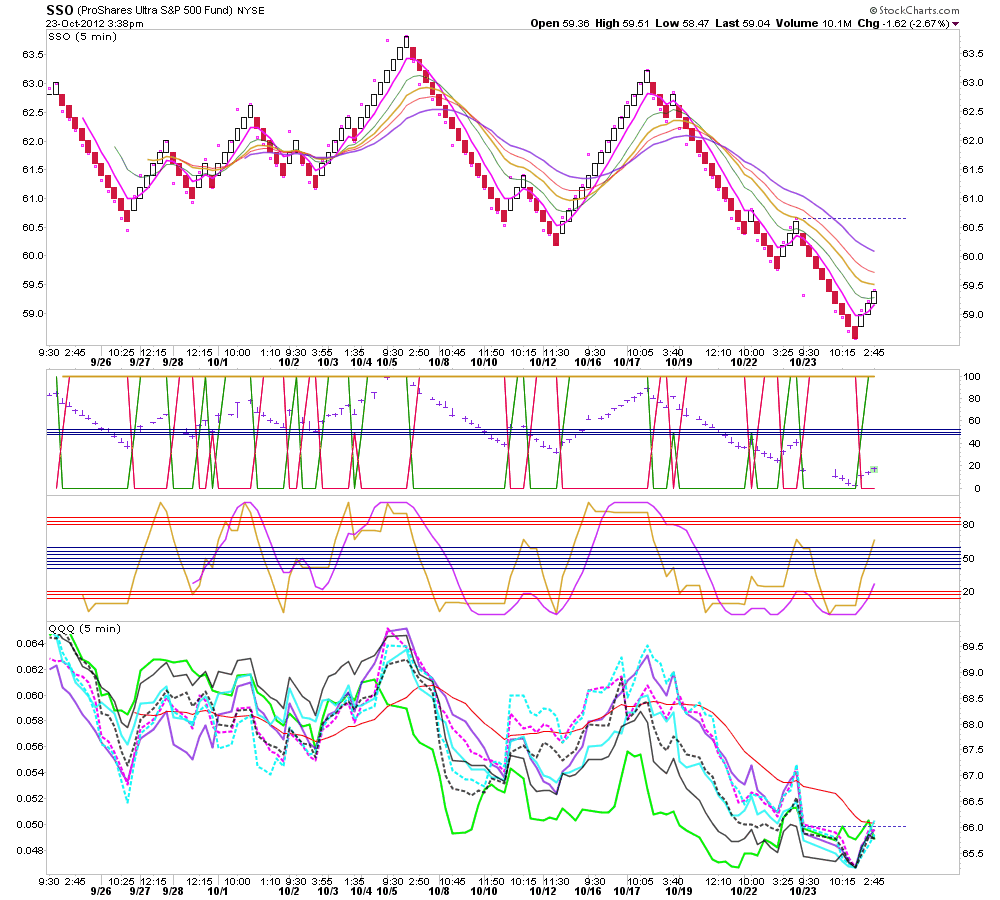Click the High 59.51 price readout
1000x900 pixels.
click(x=622, y=24)
